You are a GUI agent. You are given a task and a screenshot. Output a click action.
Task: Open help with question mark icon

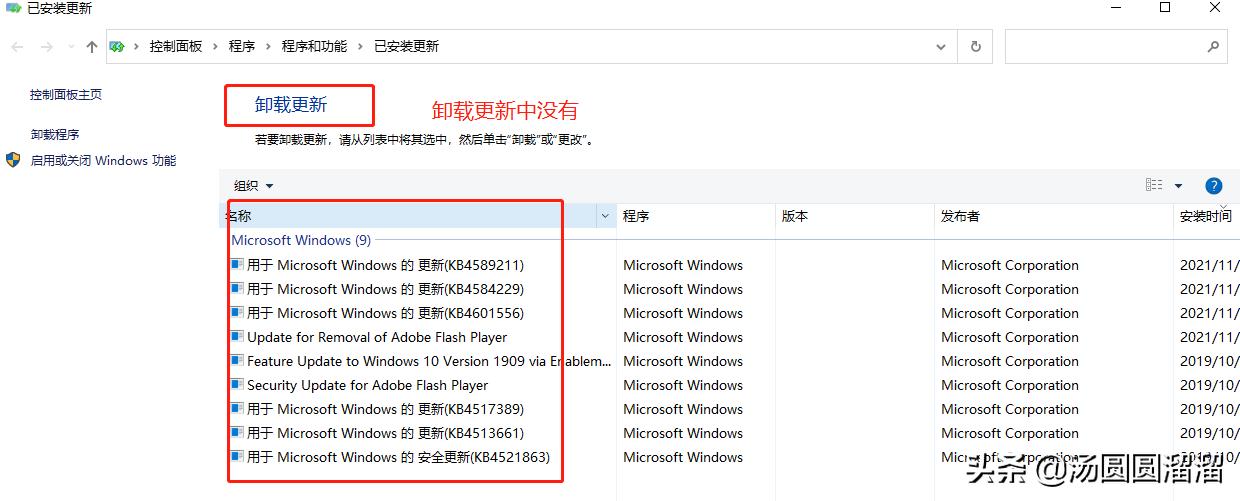tap(1213, 185)
